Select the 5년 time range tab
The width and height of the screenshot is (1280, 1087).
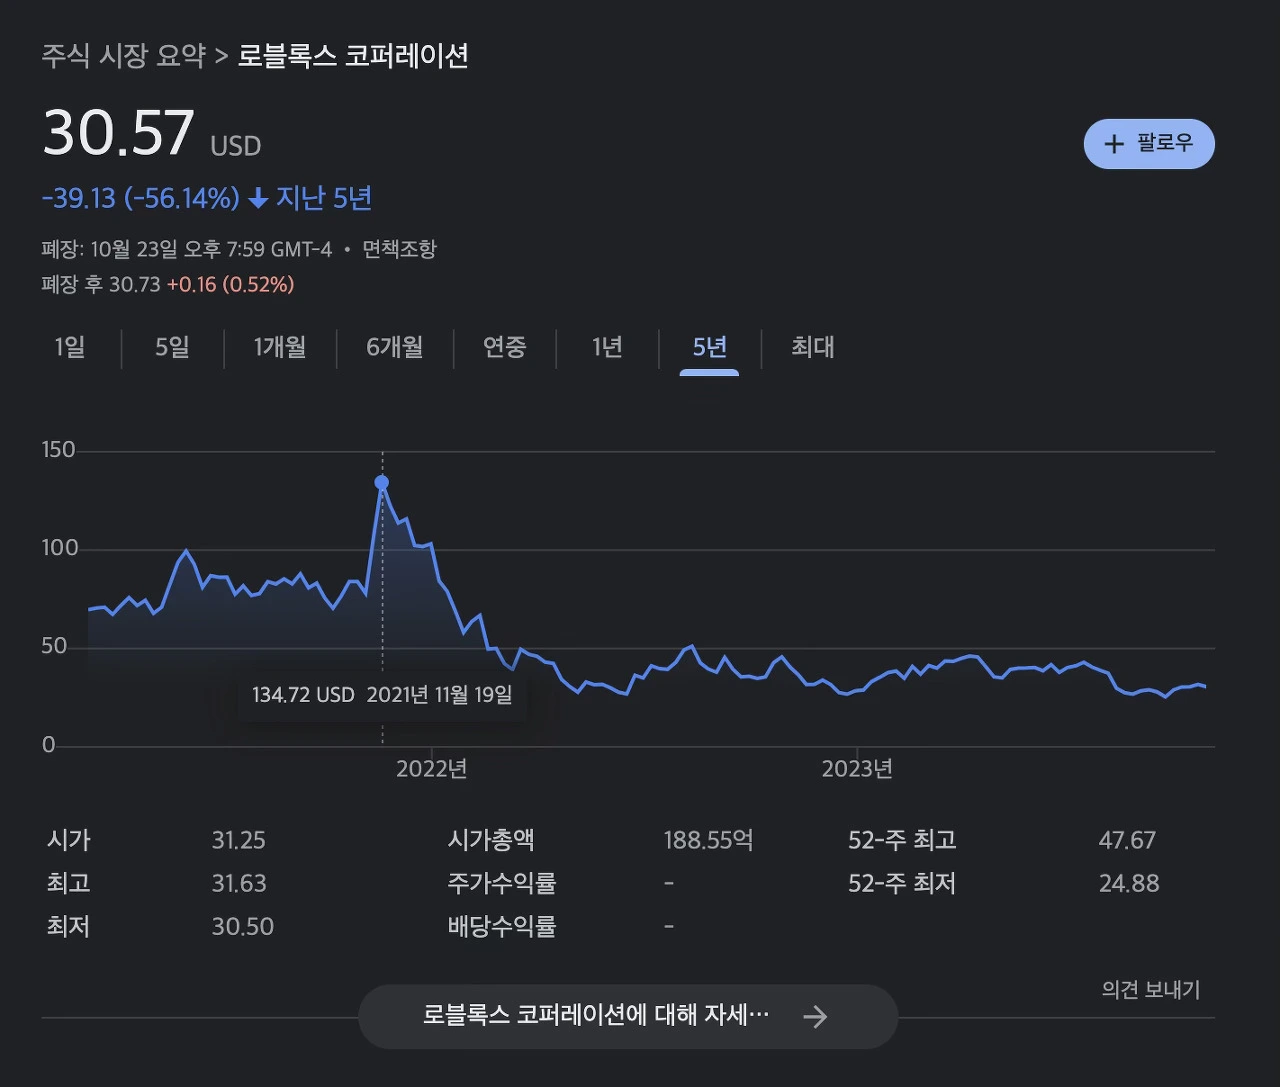coord(710,347)
